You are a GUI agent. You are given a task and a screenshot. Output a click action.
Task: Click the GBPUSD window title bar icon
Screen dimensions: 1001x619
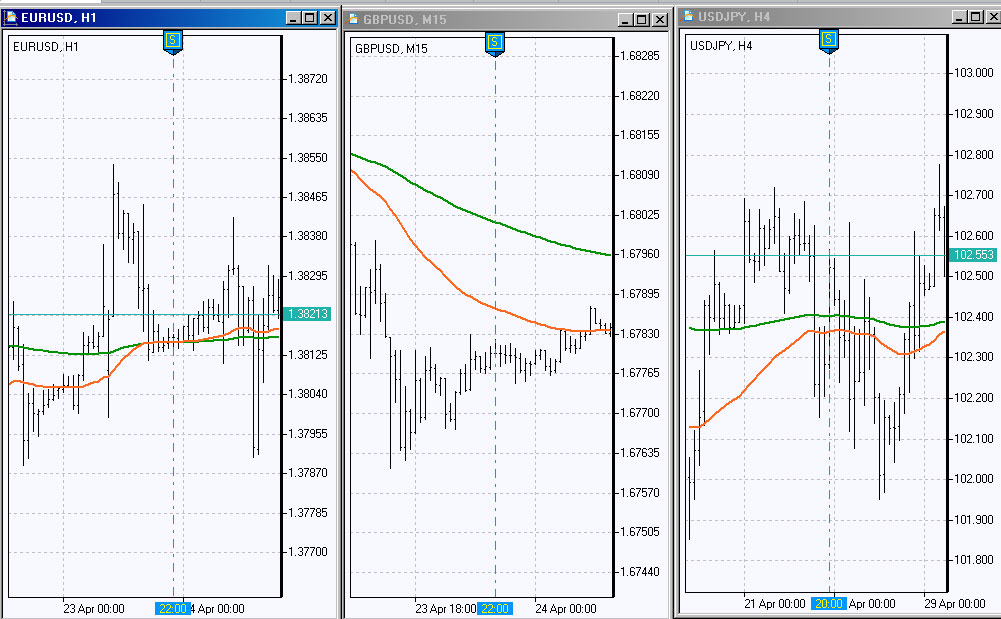(353, 19)
